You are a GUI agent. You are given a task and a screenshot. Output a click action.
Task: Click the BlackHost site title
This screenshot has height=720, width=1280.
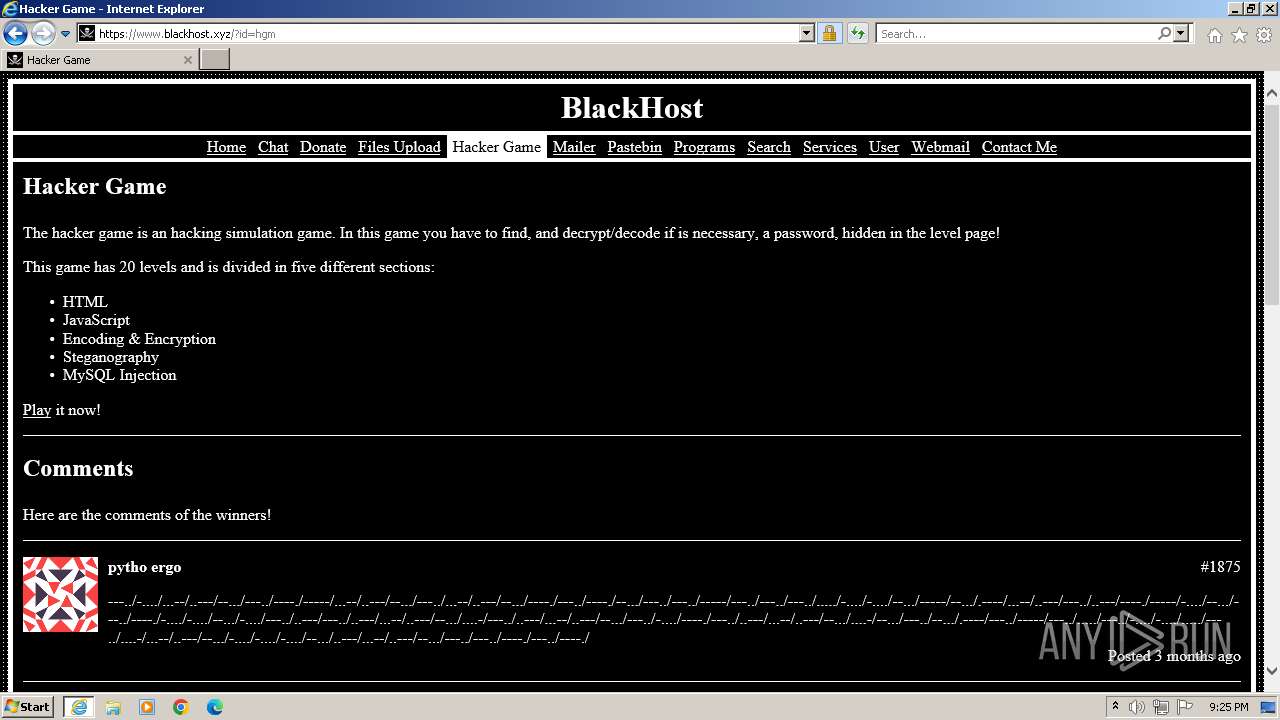[x=632, y=108]
